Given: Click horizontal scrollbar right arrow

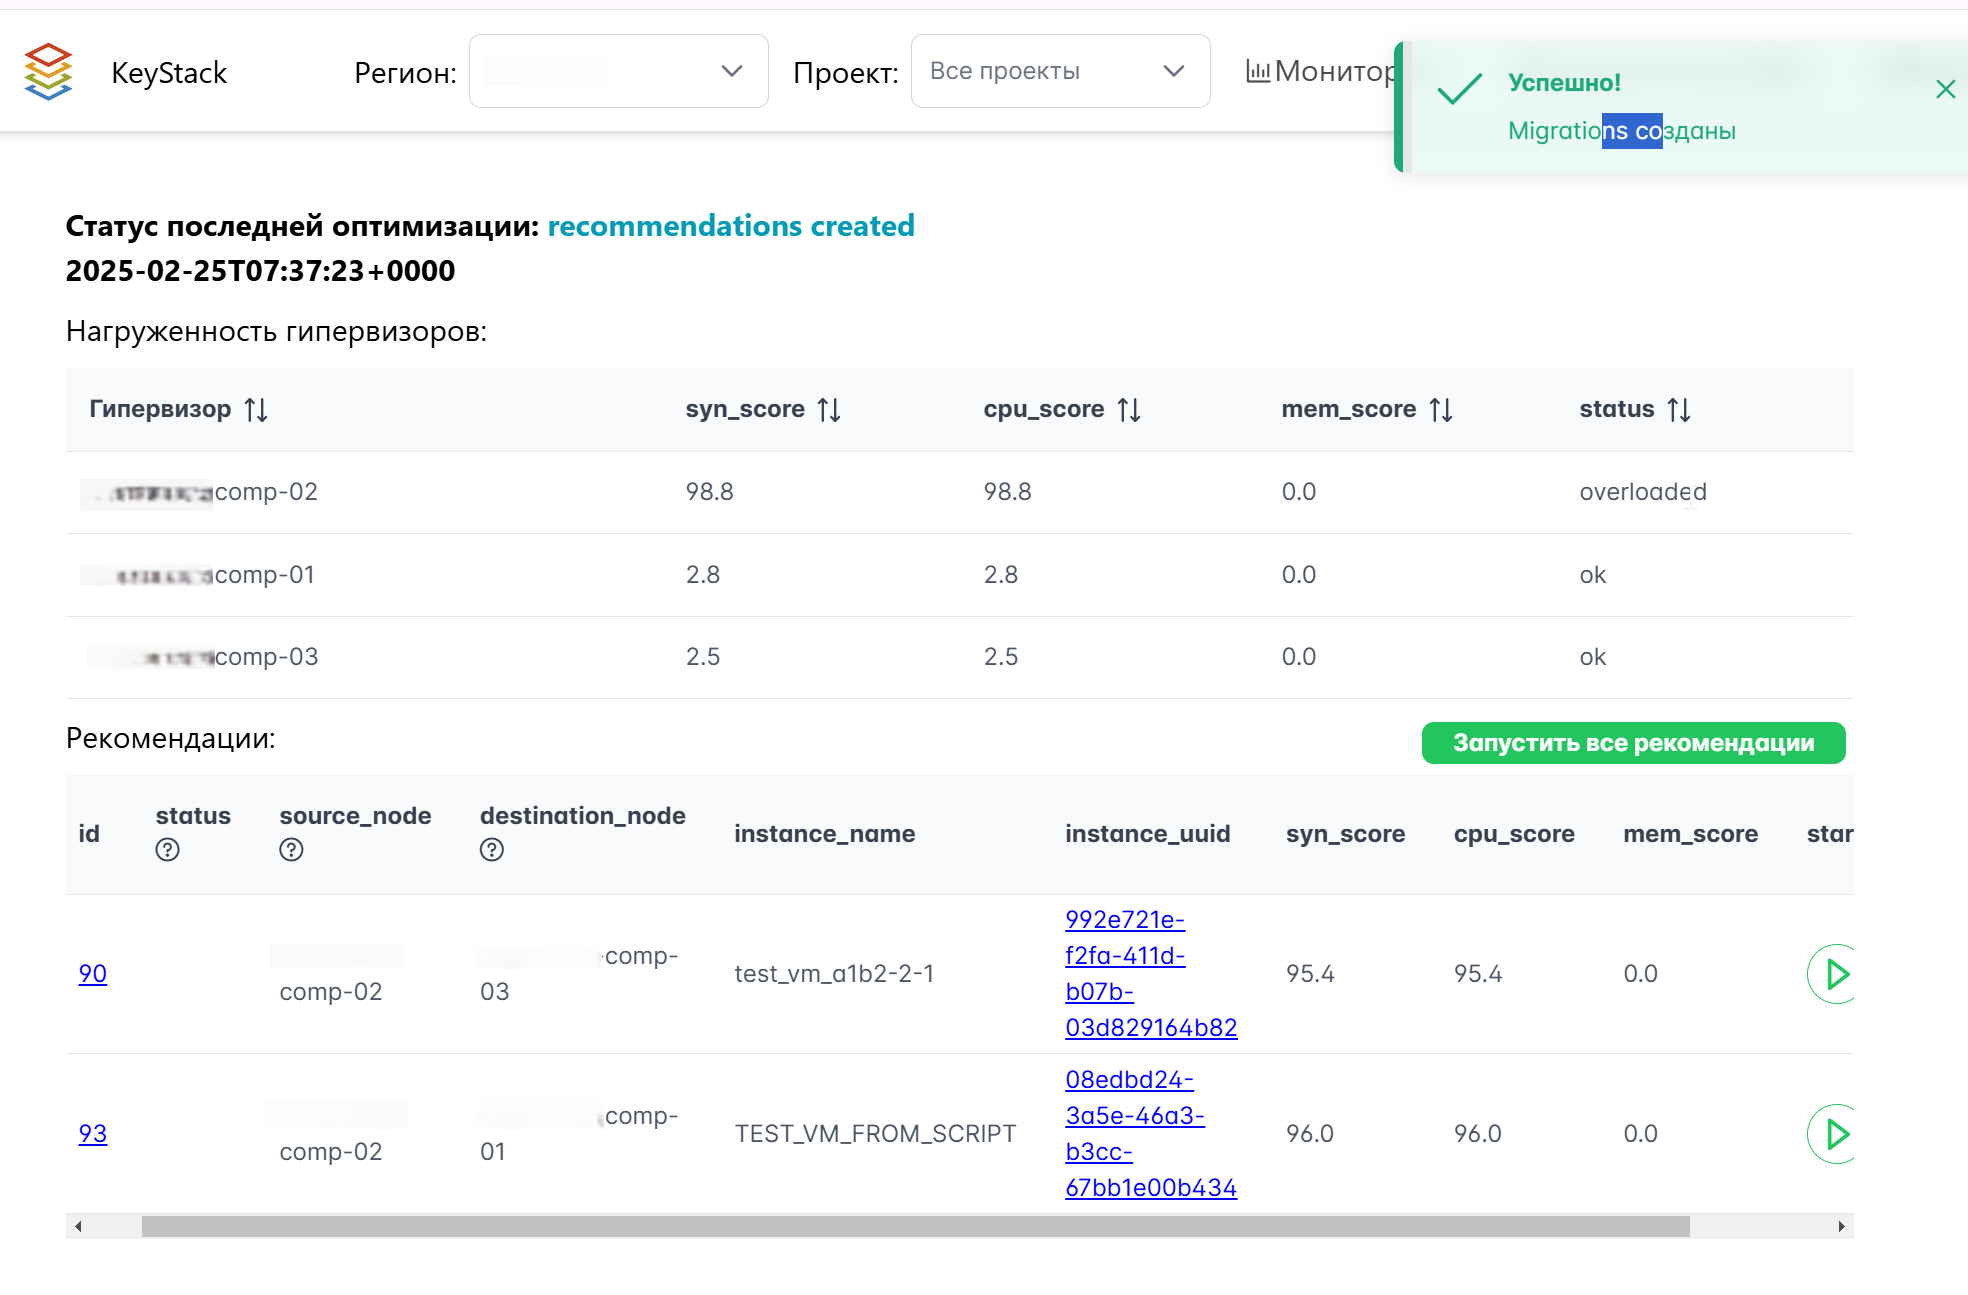Looking at the screenshot, I should [x=1841, y=1226].
